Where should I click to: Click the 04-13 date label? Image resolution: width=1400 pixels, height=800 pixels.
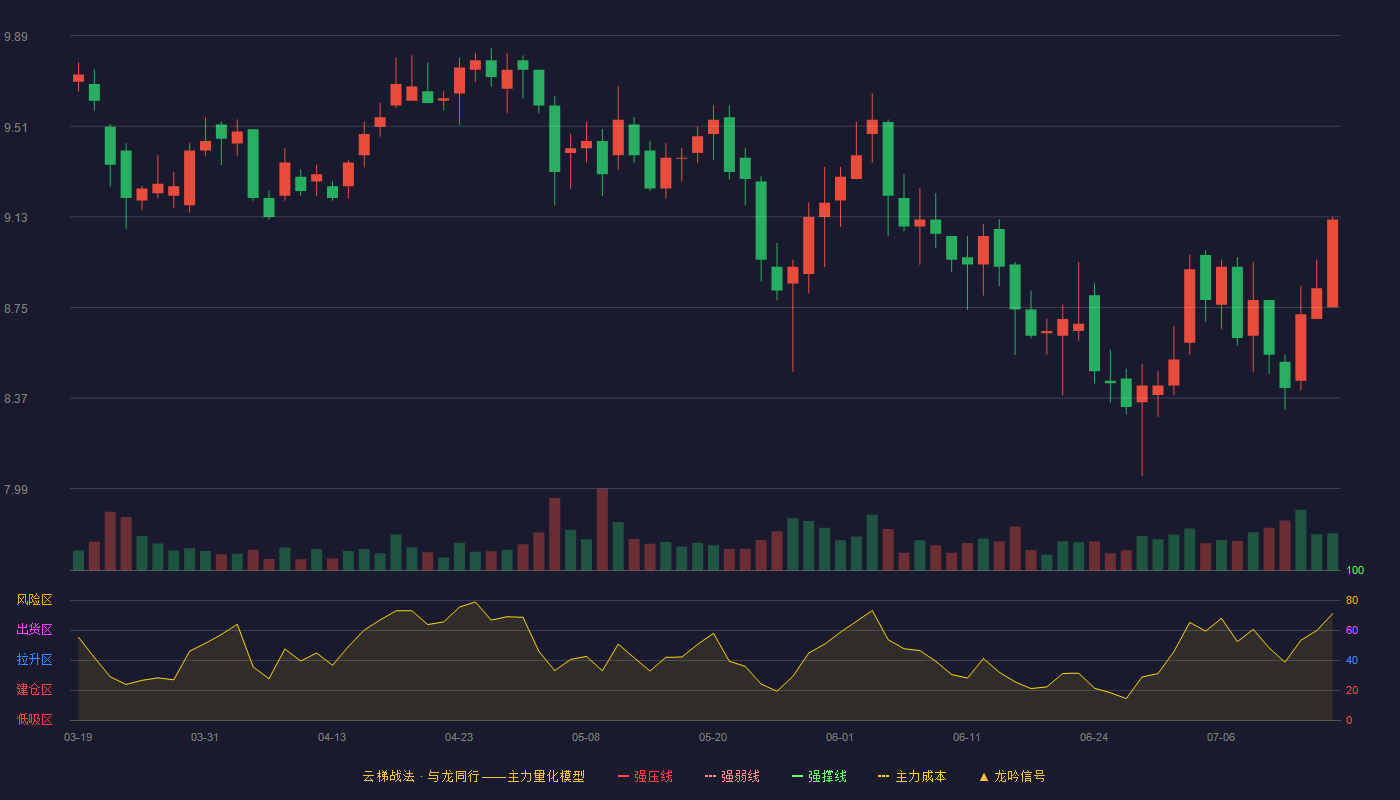[332, 737]
